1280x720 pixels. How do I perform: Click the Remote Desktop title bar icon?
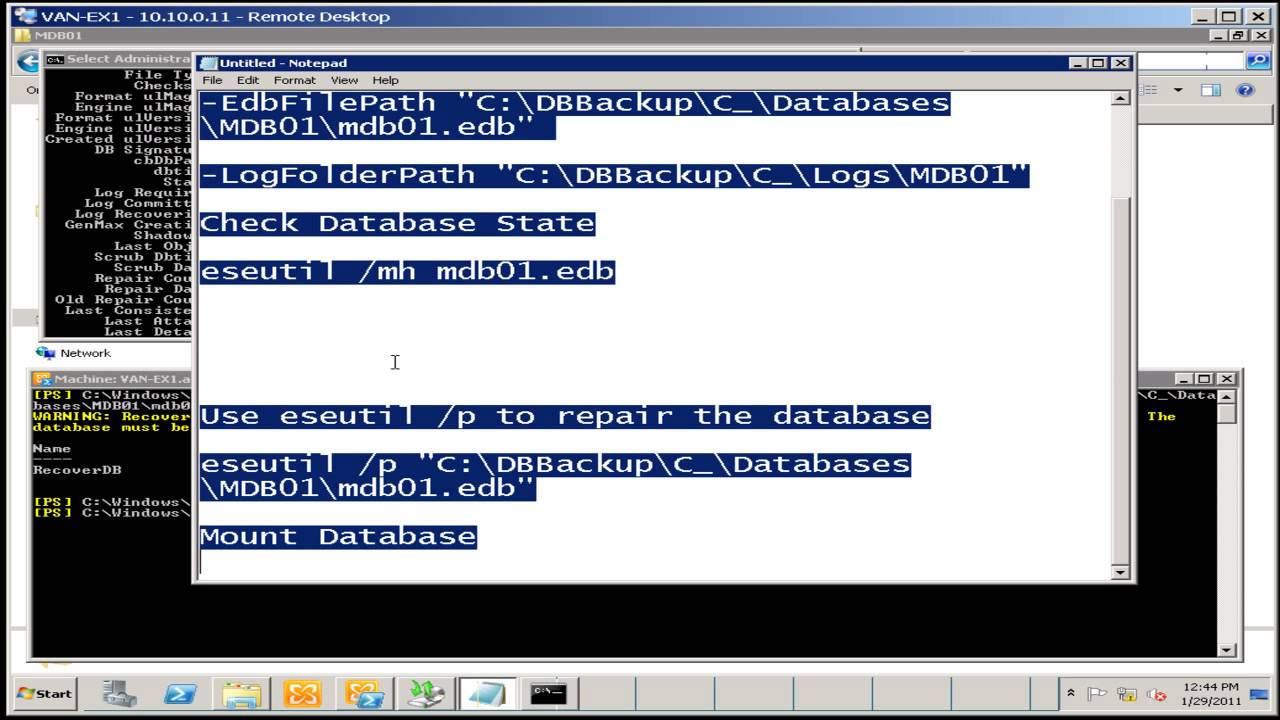click(x=24, y=16)
